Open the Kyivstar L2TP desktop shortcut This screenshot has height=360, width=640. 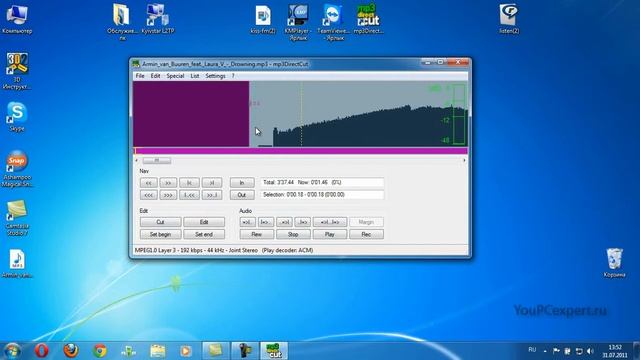coord(158,19)
